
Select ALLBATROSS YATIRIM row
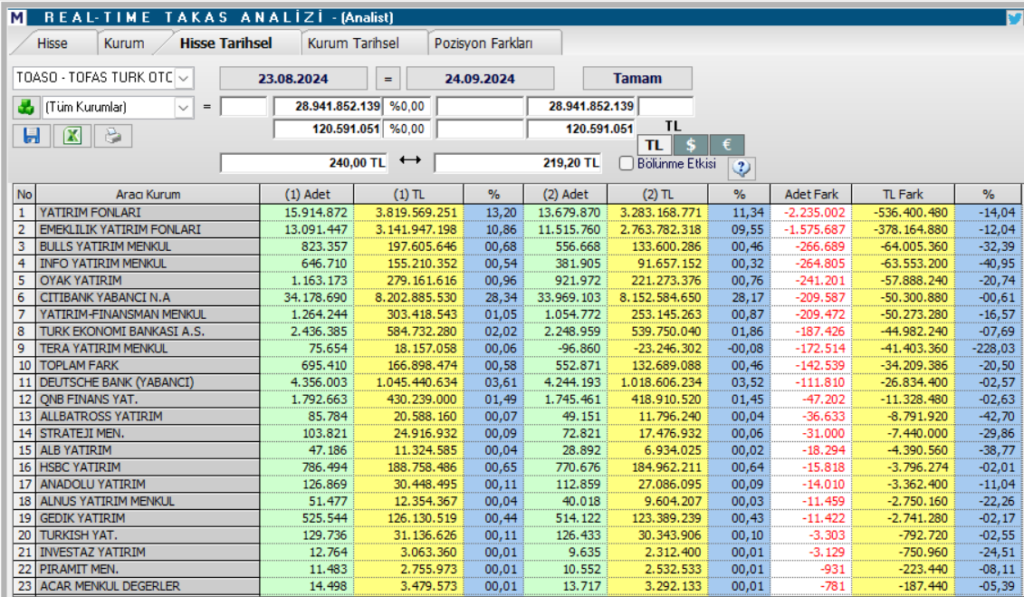pyautogui.click(x=517, y=416)
